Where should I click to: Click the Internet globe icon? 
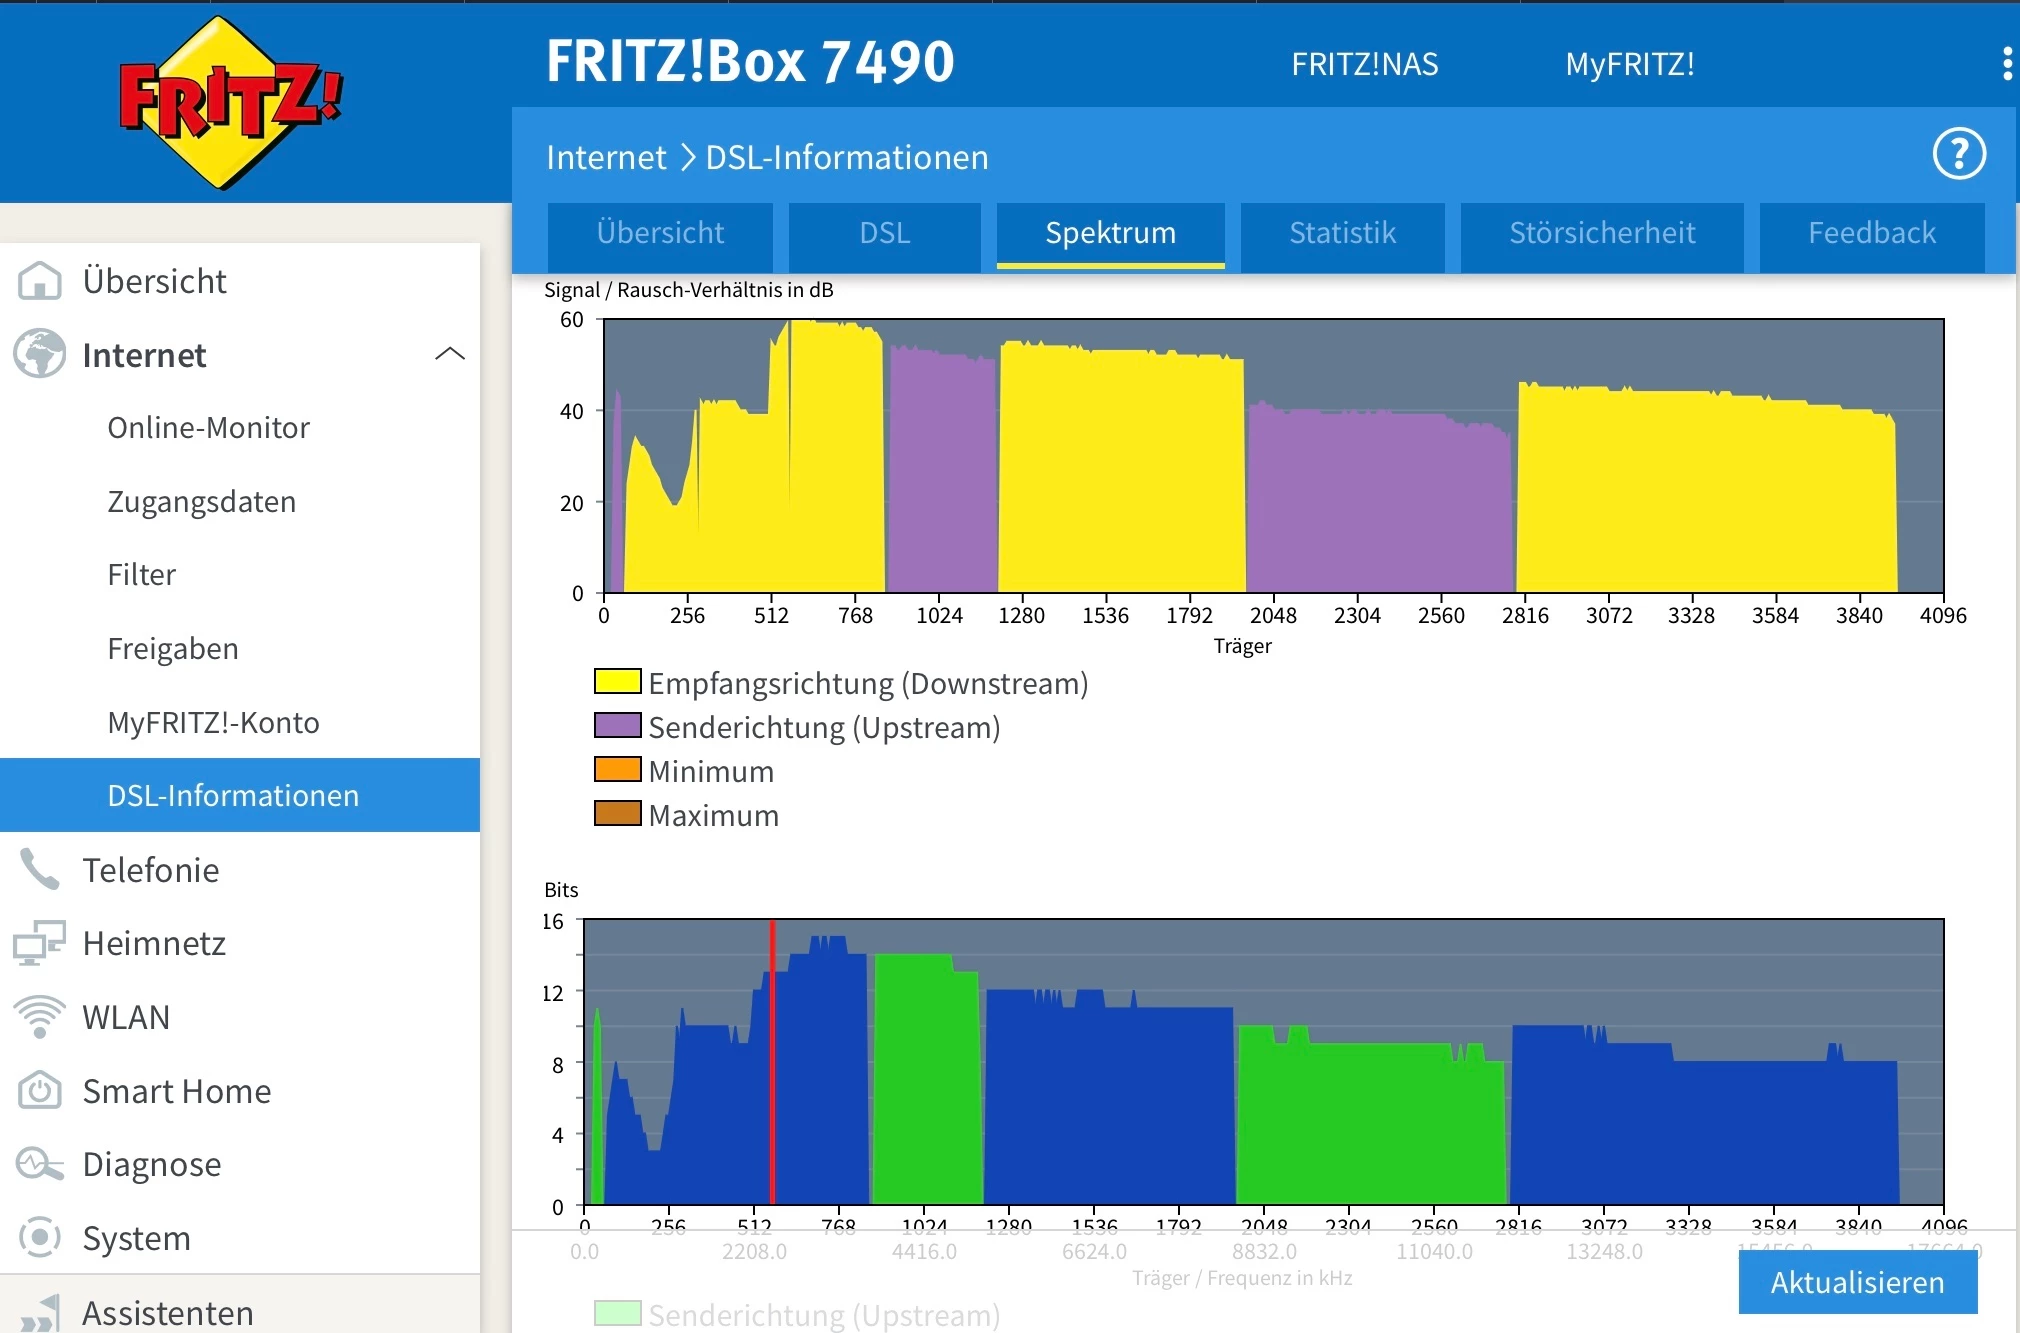click(40, 354)
